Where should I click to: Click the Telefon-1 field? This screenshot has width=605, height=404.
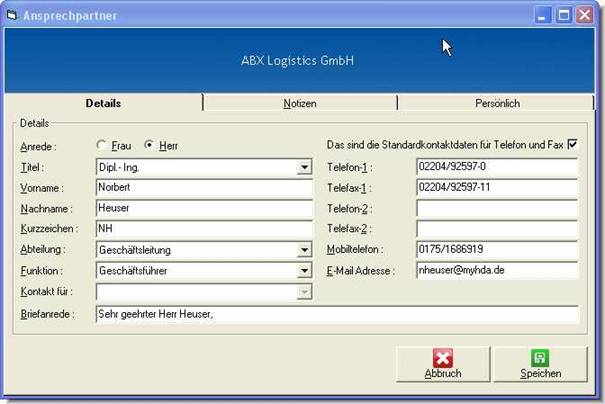click(x=497, y=167)
